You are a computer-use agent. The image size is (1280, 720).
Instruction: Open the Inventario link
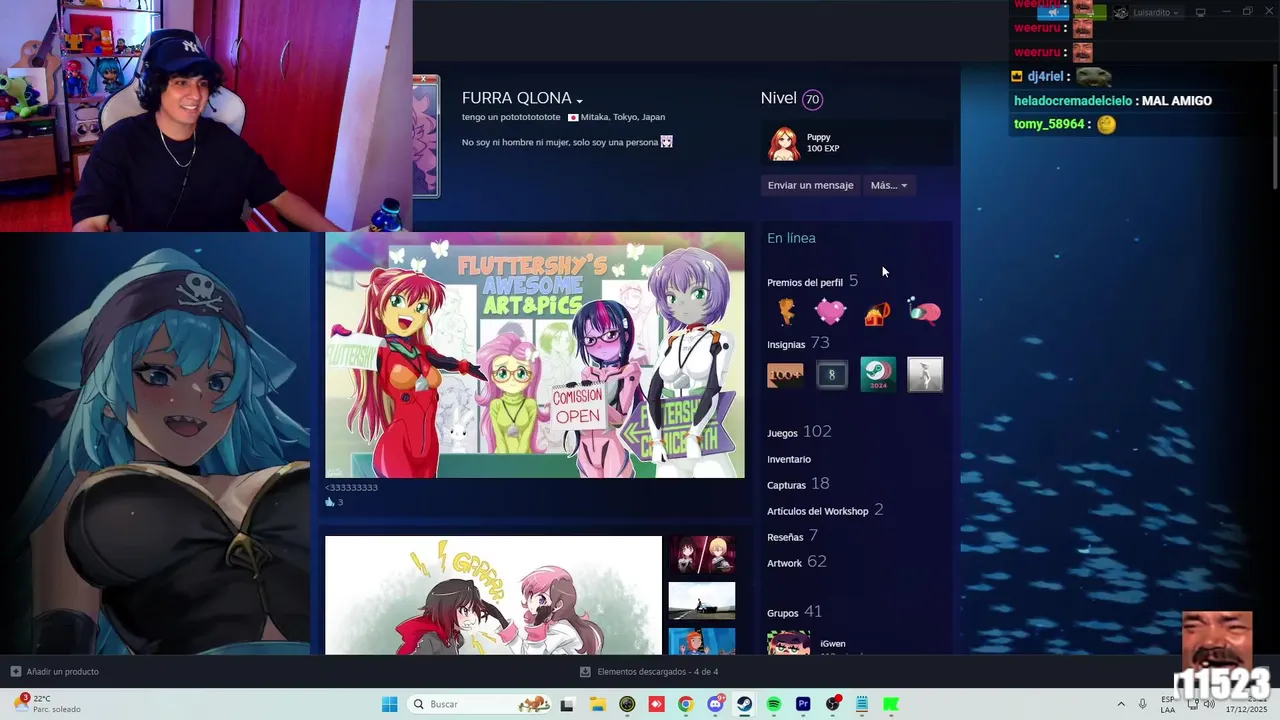pos(789,459)
